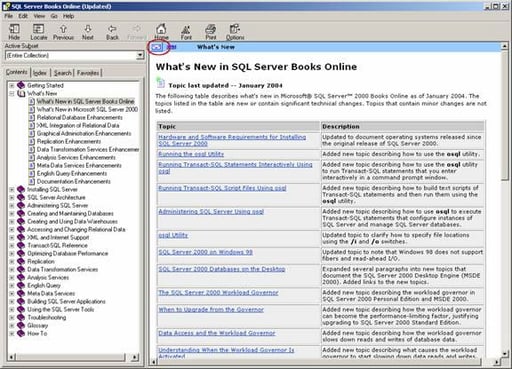This screenshot has height=369, width=512.
Task: Click the Transact-SQL Reference book icon
Action: (21, 245)
